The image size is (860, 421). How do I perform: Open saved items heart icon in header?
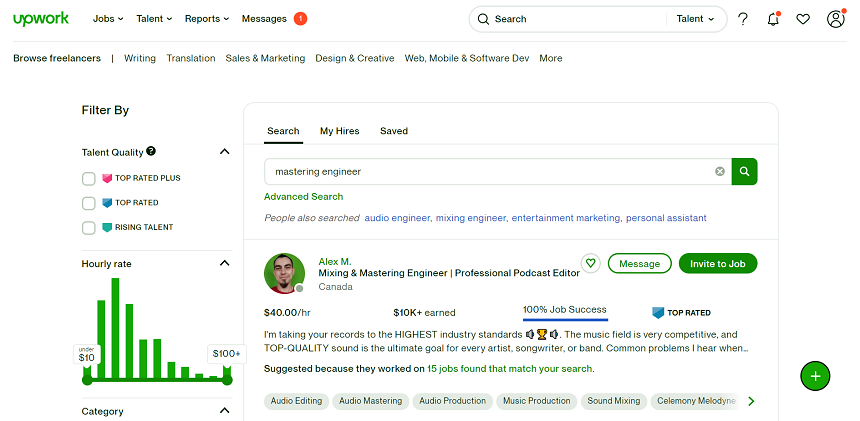(x=803, y=19)
